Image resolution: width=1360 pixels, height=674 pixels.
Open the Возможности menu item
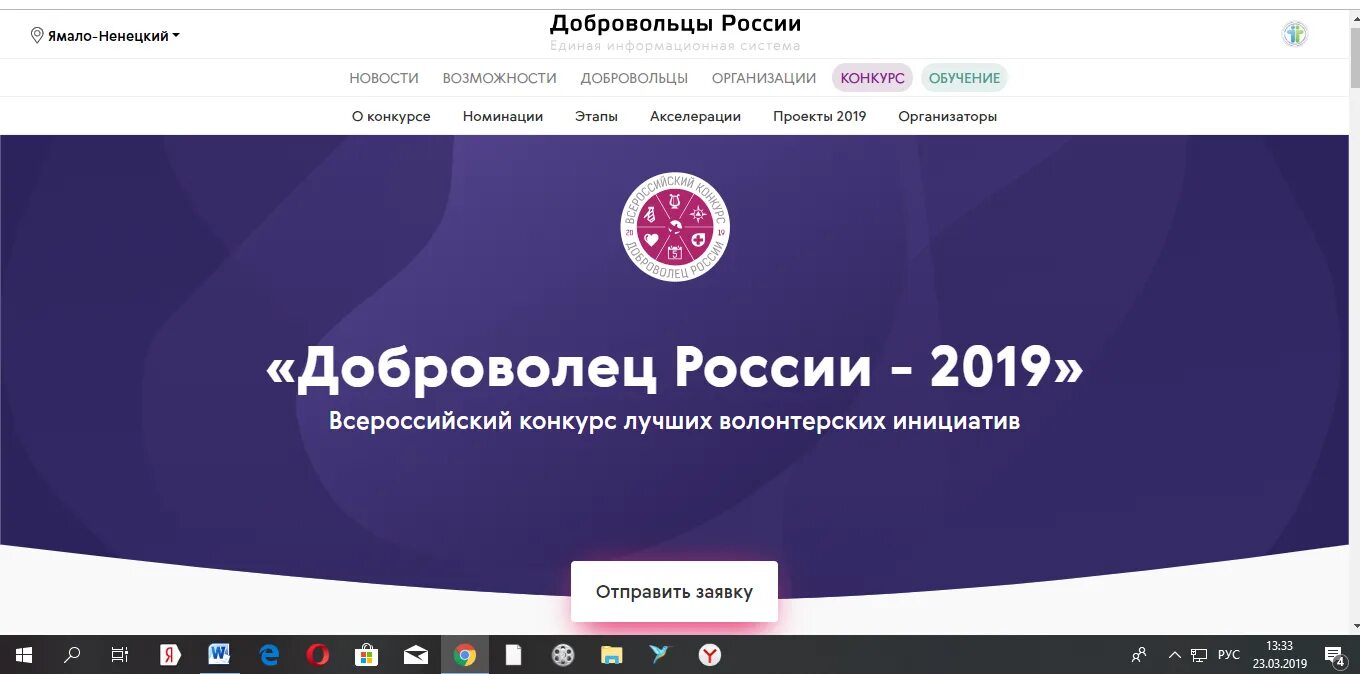(x=499, y=78)
